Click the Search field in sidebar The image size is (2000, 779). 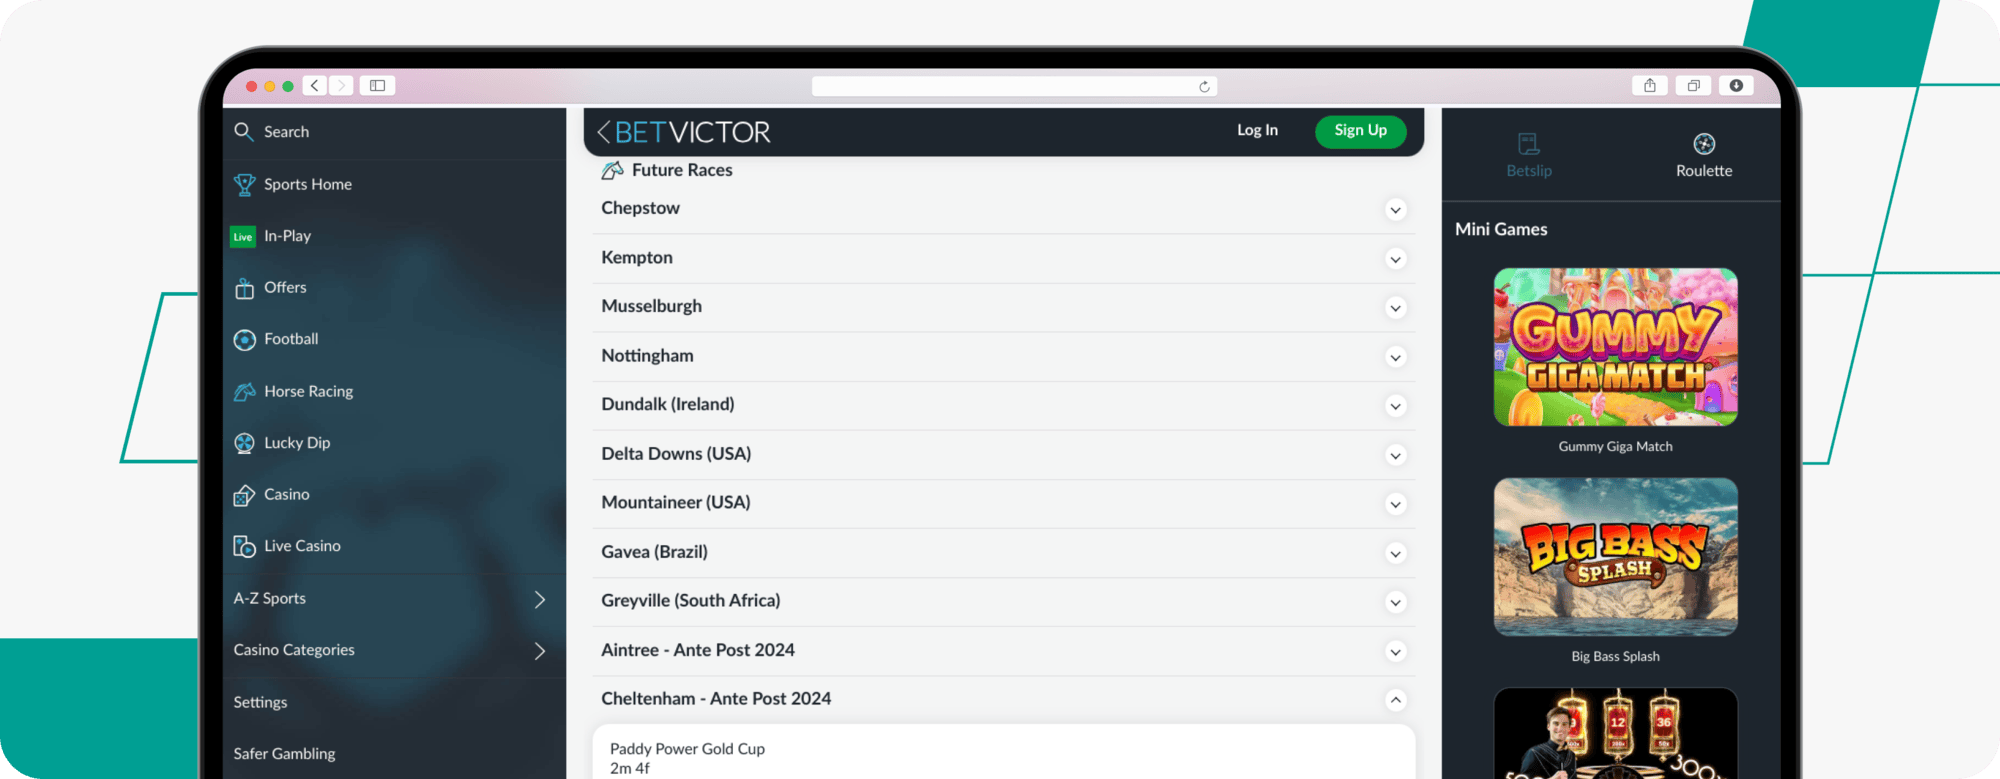[394, 132]
